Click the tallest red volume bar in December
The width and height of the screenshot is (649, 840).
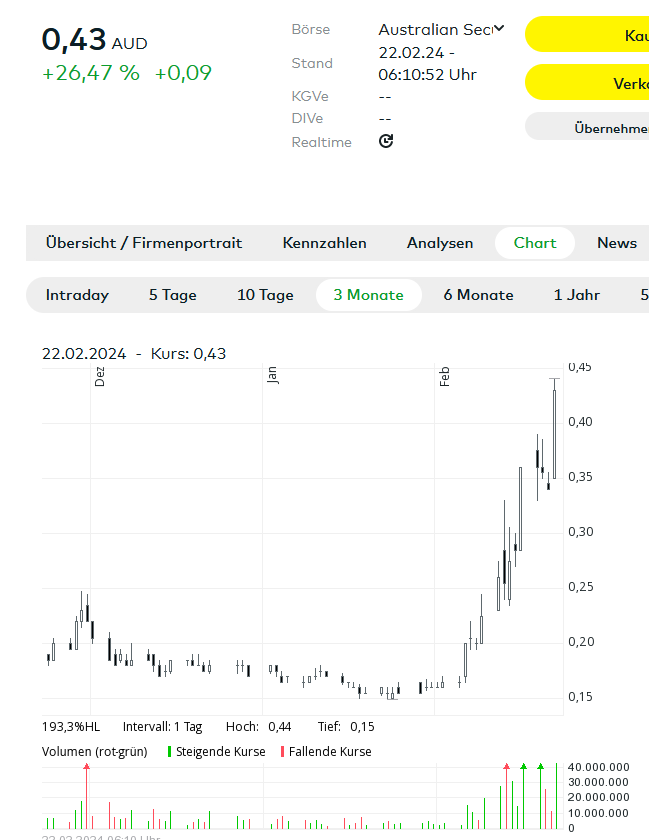(x=87, y=797)
